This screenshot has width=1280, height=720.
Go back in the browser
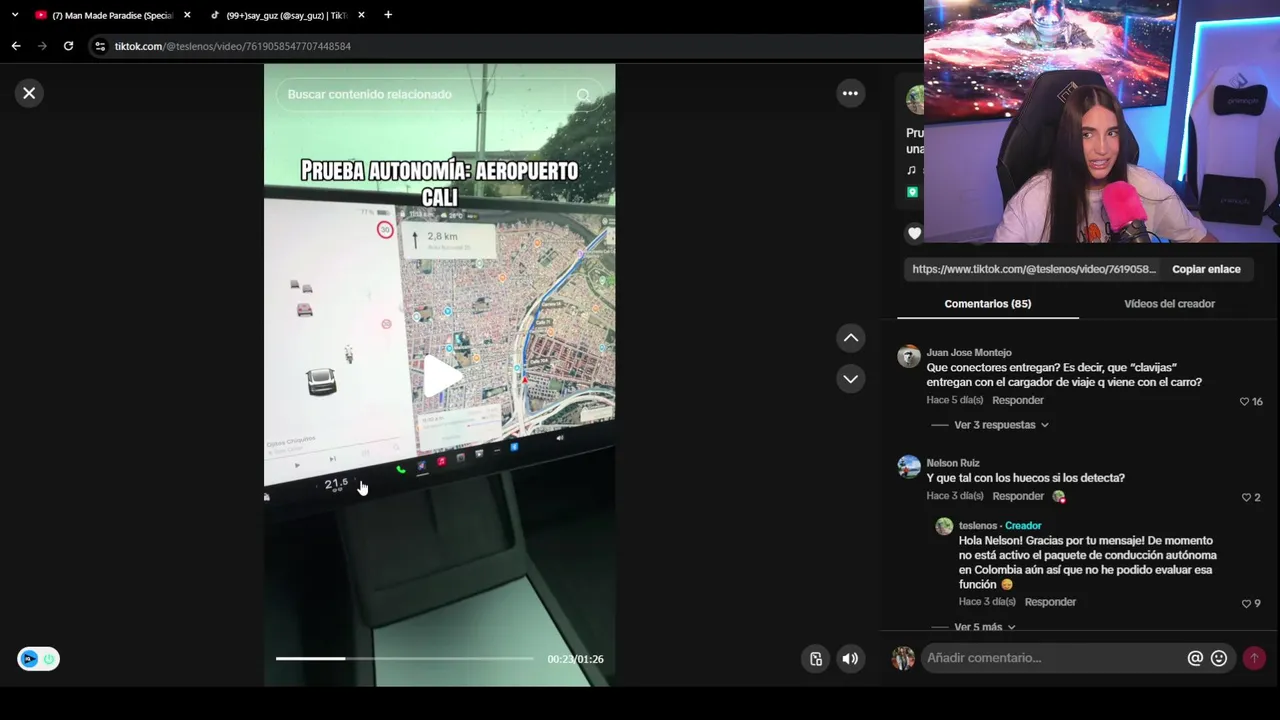(x=16, y=46)
